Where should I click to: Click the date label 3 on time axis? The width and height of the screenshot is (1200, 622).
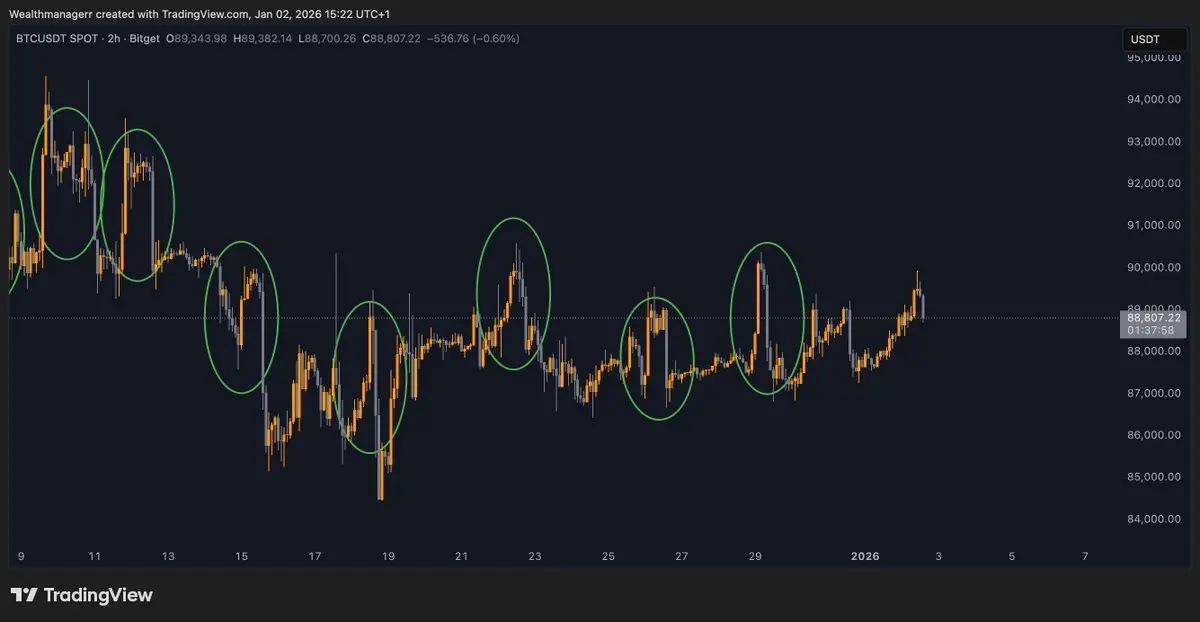(x=938, y=556)
